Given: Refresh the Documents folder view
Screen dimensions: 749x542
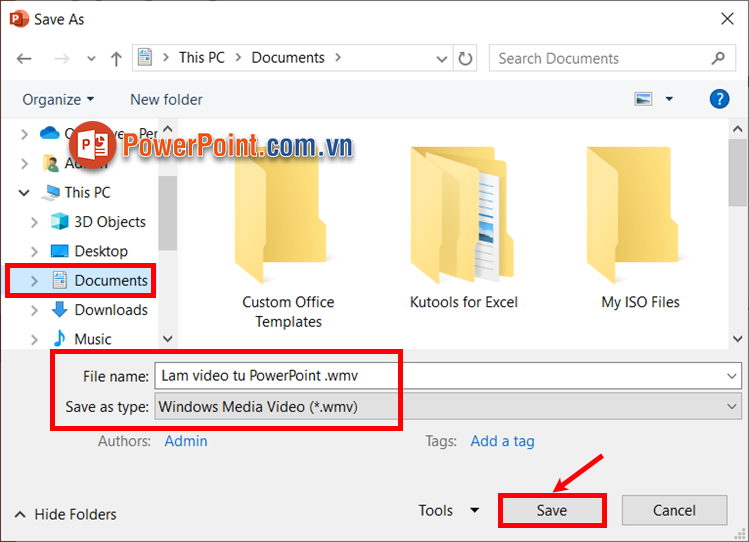Looking at the screenshot, I should pos(465,58).
